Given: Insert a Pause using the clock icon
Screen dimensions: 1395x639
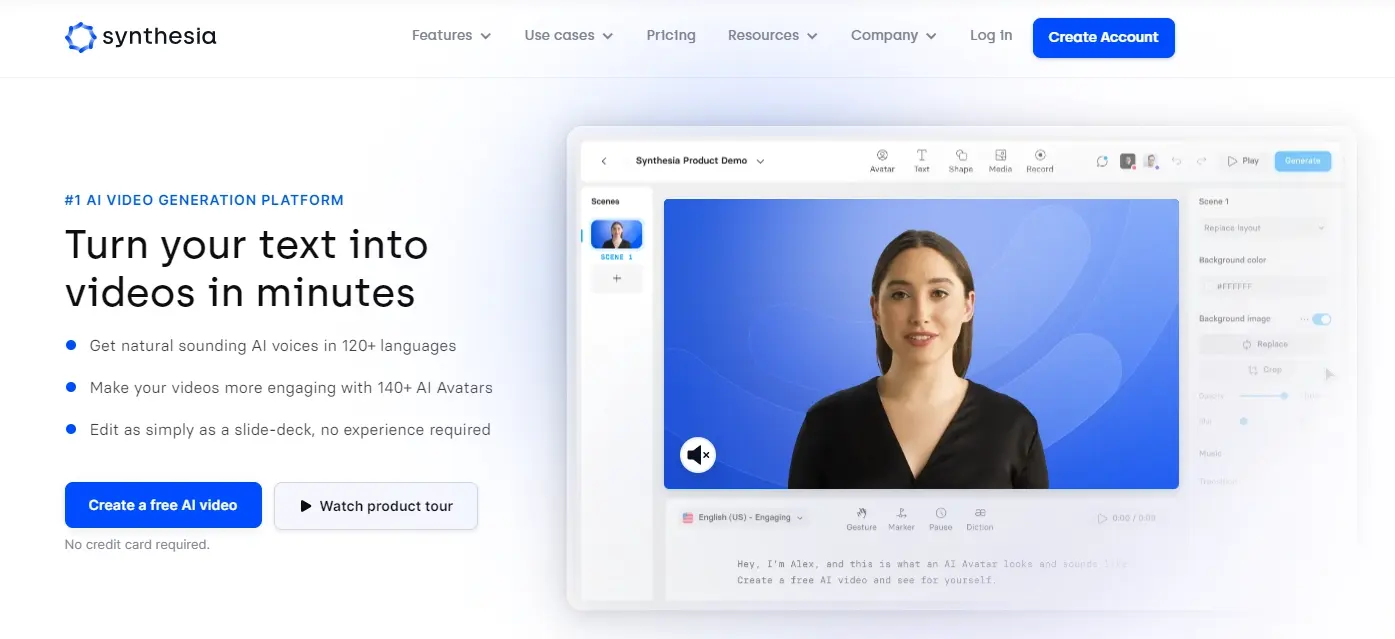Looking at the screenshot, I should (940, 513).
